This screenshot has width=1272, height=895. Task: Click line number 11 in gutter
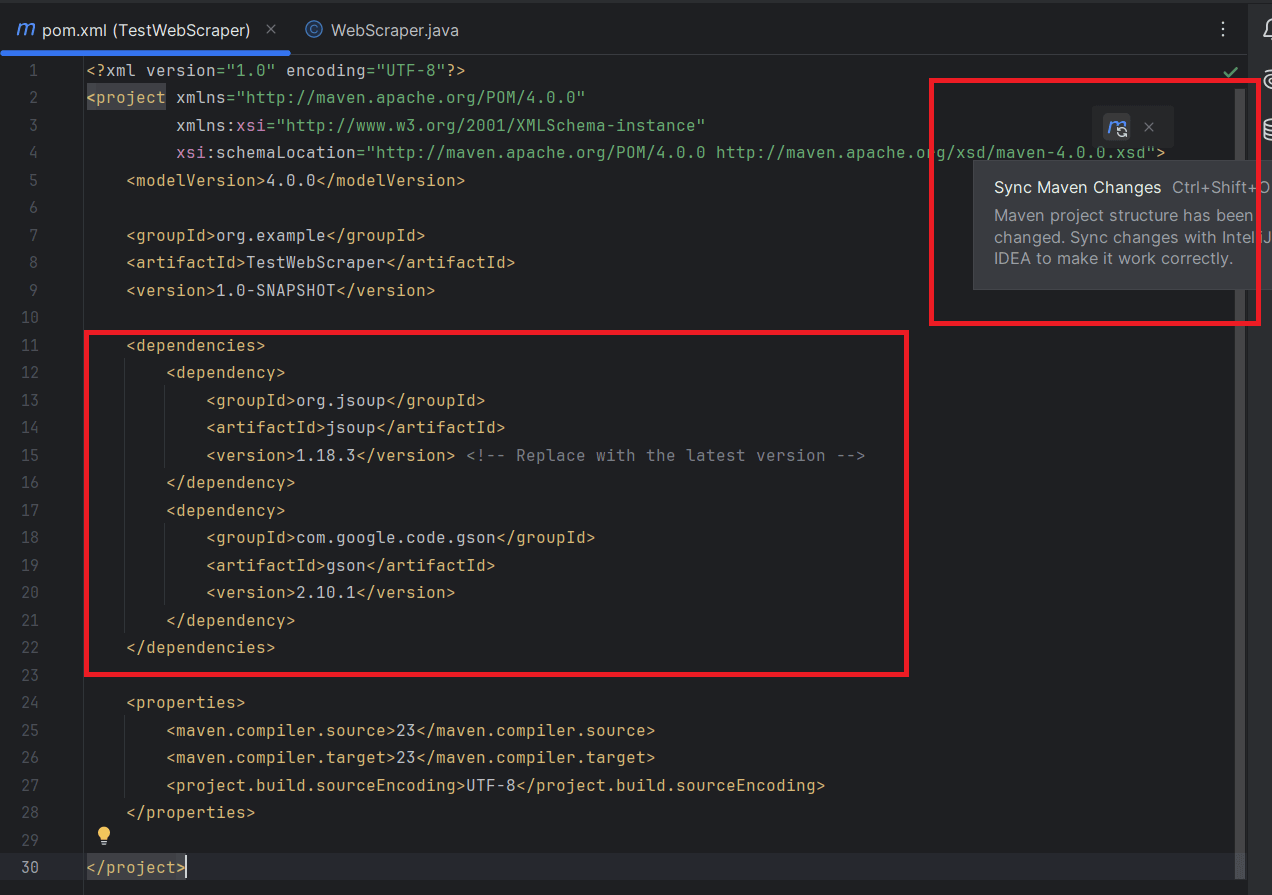point(29,345)
